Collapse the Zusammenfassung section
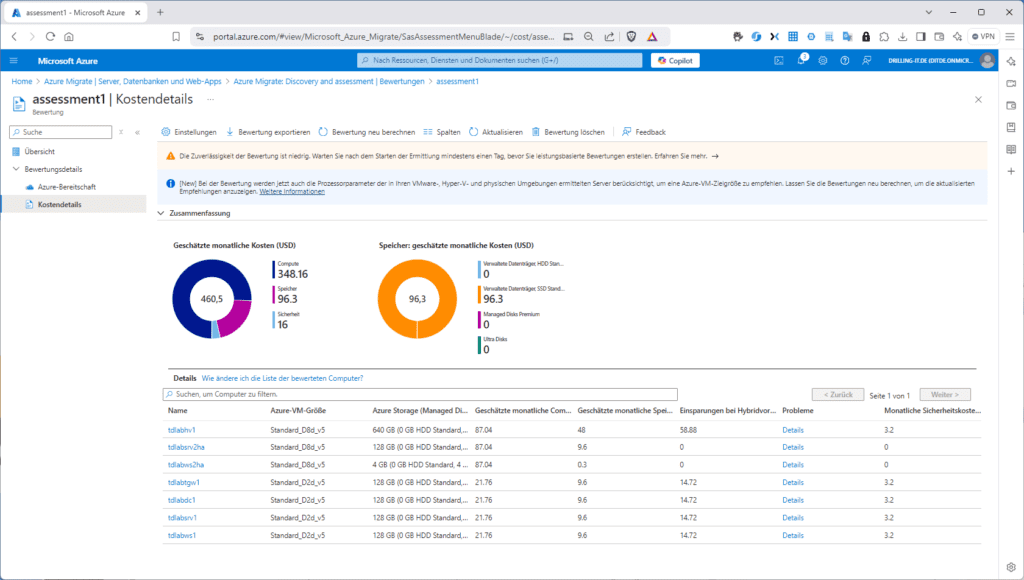1024x580 pixels. (x=161, y=213)
